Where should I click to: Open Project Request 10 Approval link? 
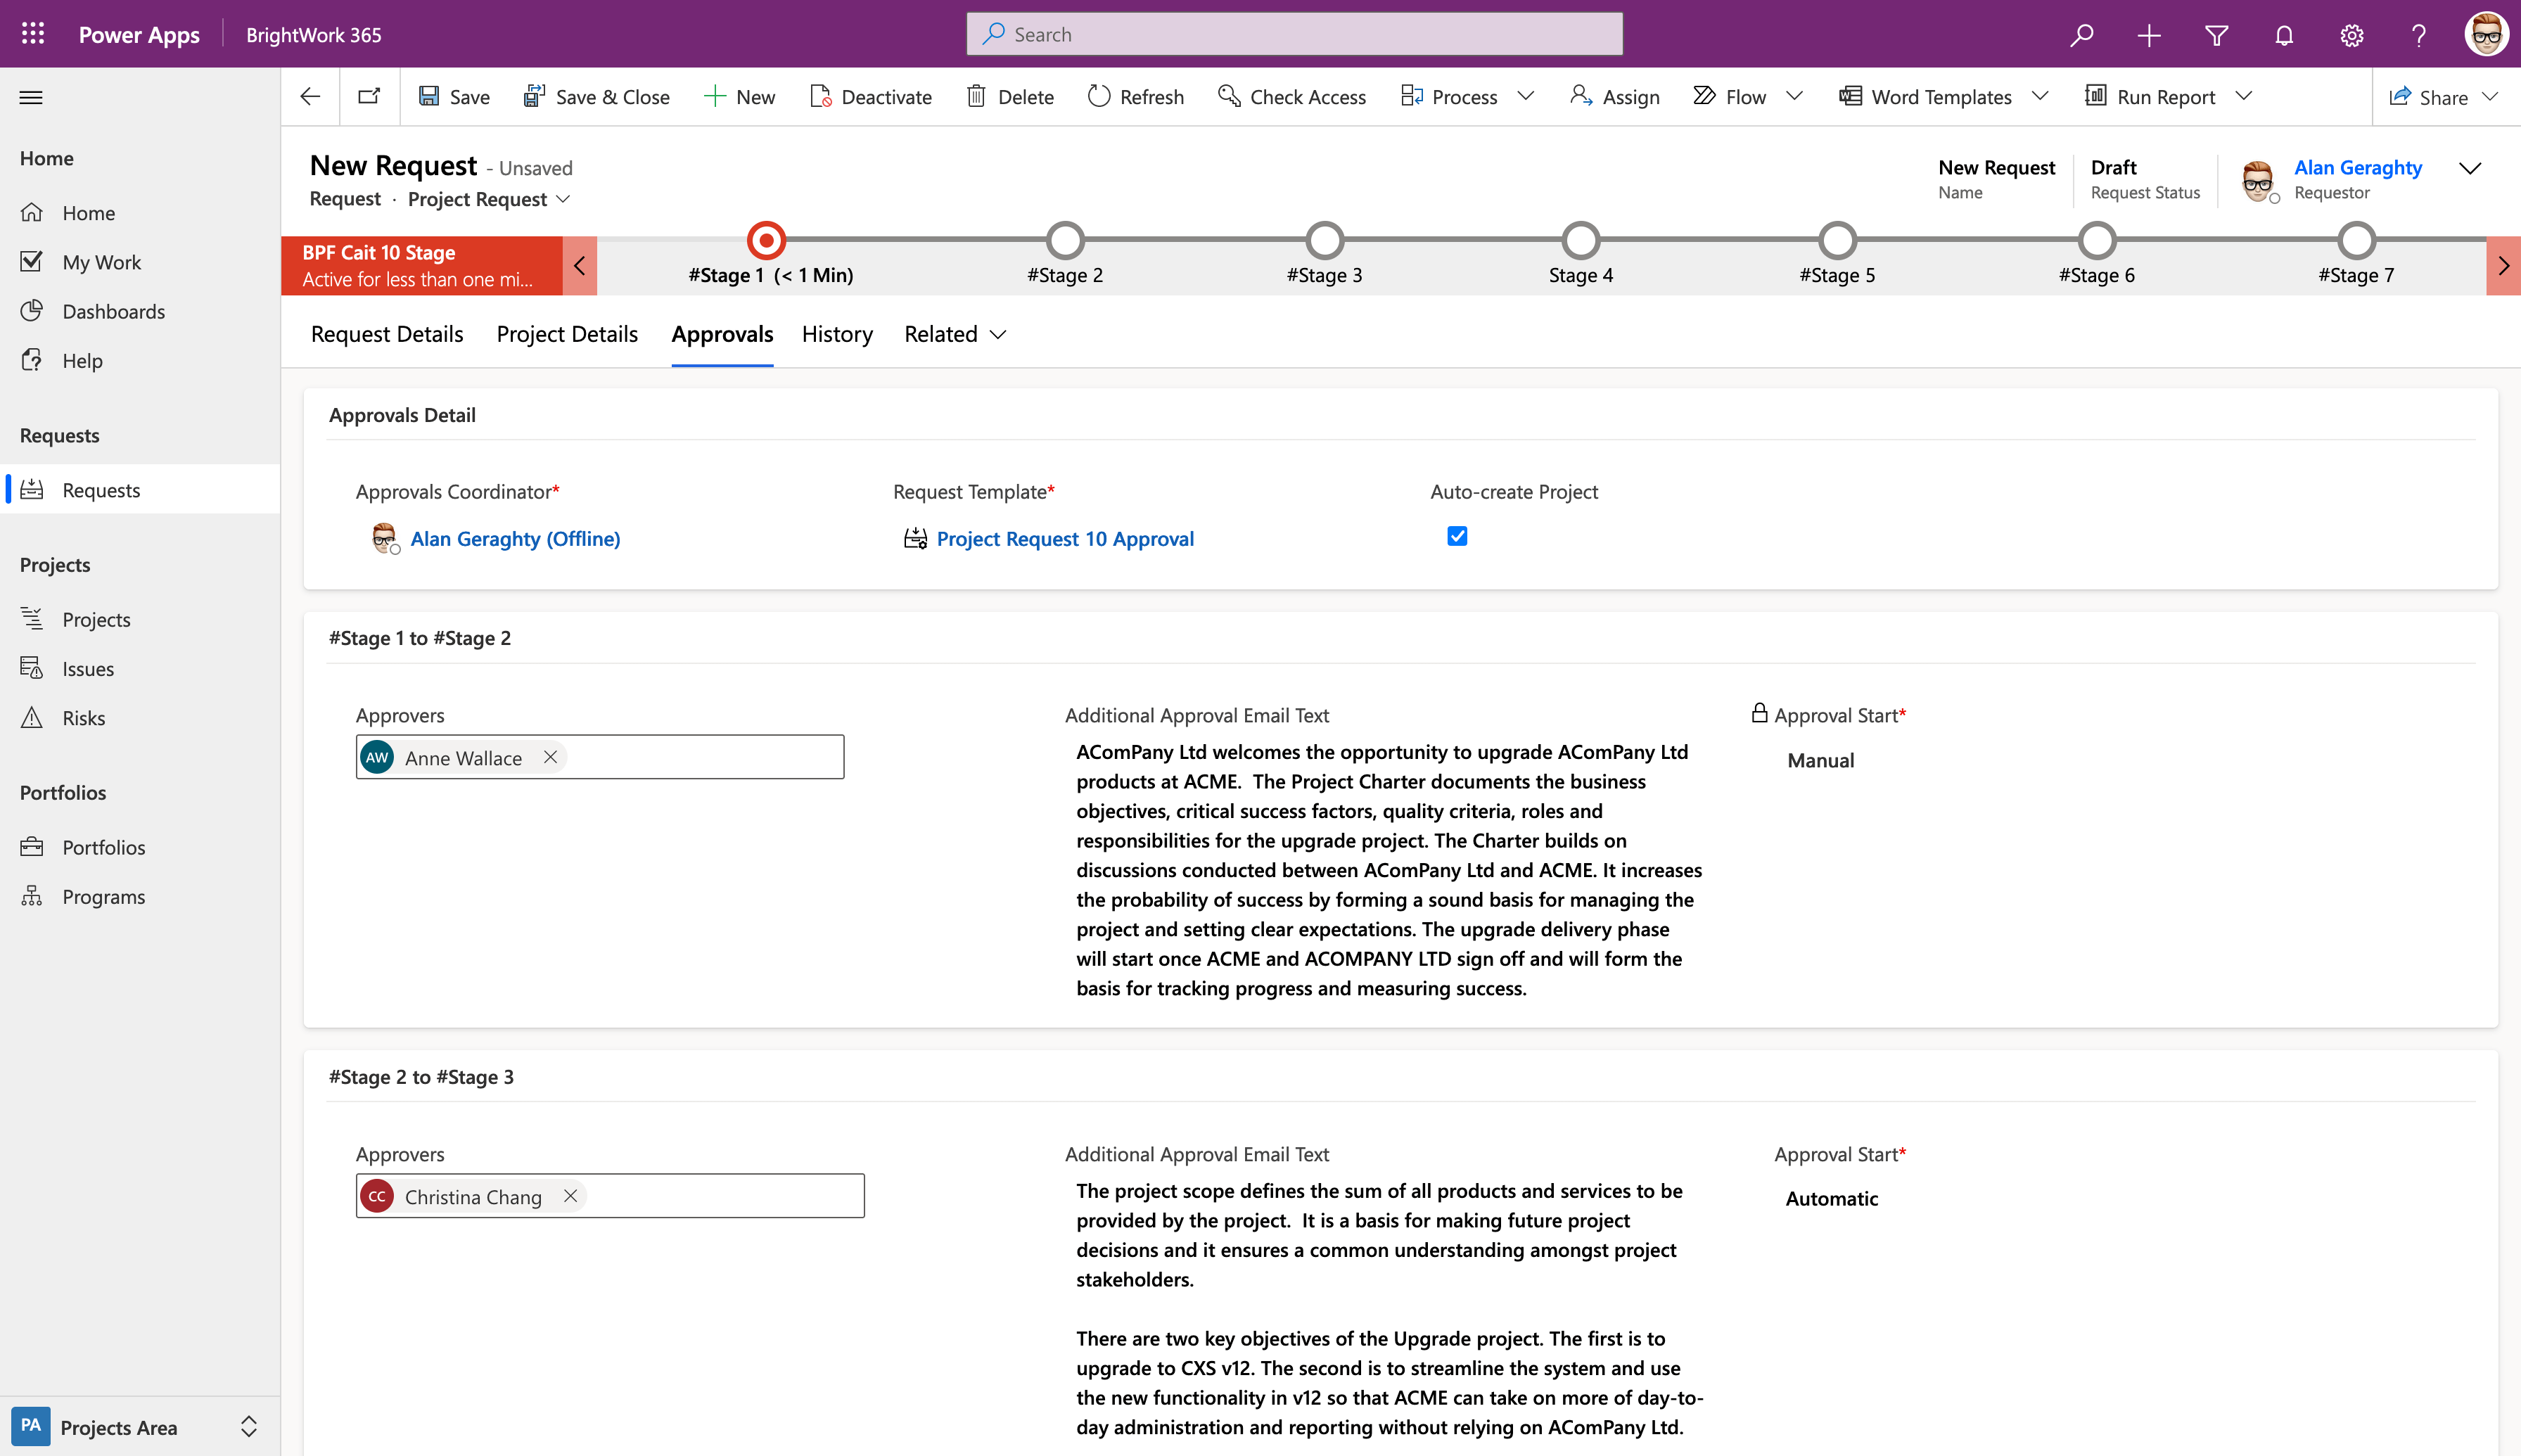[x=1064, y=539]
